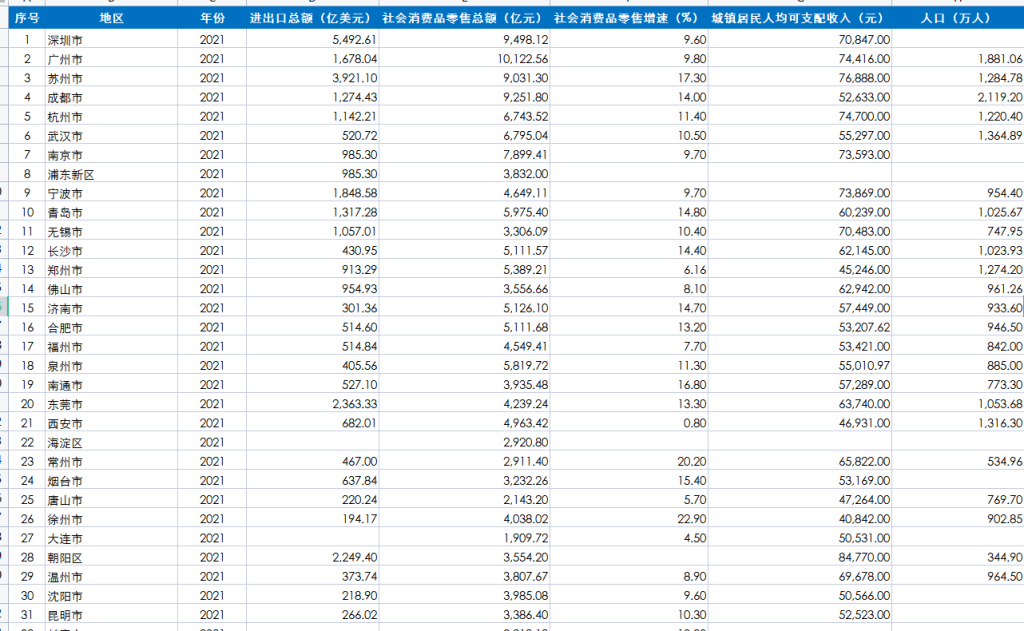Click the 广州市 cell
The image size is (1024, 631).
(111, 59)
